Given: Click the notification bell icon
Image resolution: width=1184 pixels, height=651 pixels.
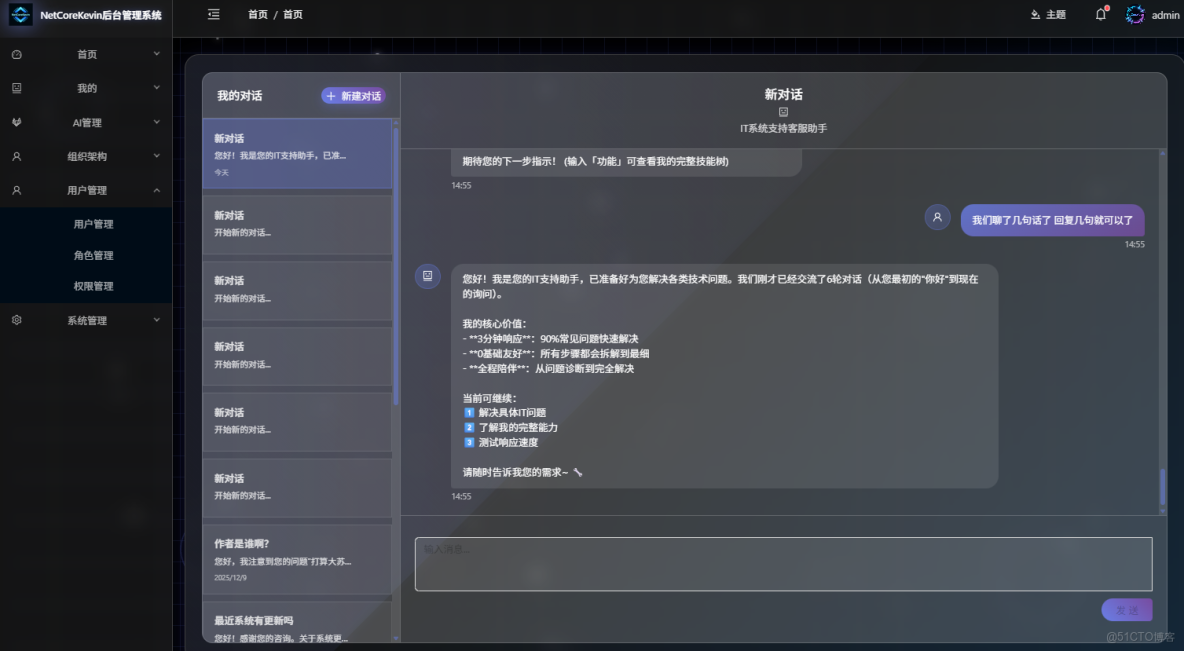Looking at the screenshot, I should click(x=1100, y=14).
